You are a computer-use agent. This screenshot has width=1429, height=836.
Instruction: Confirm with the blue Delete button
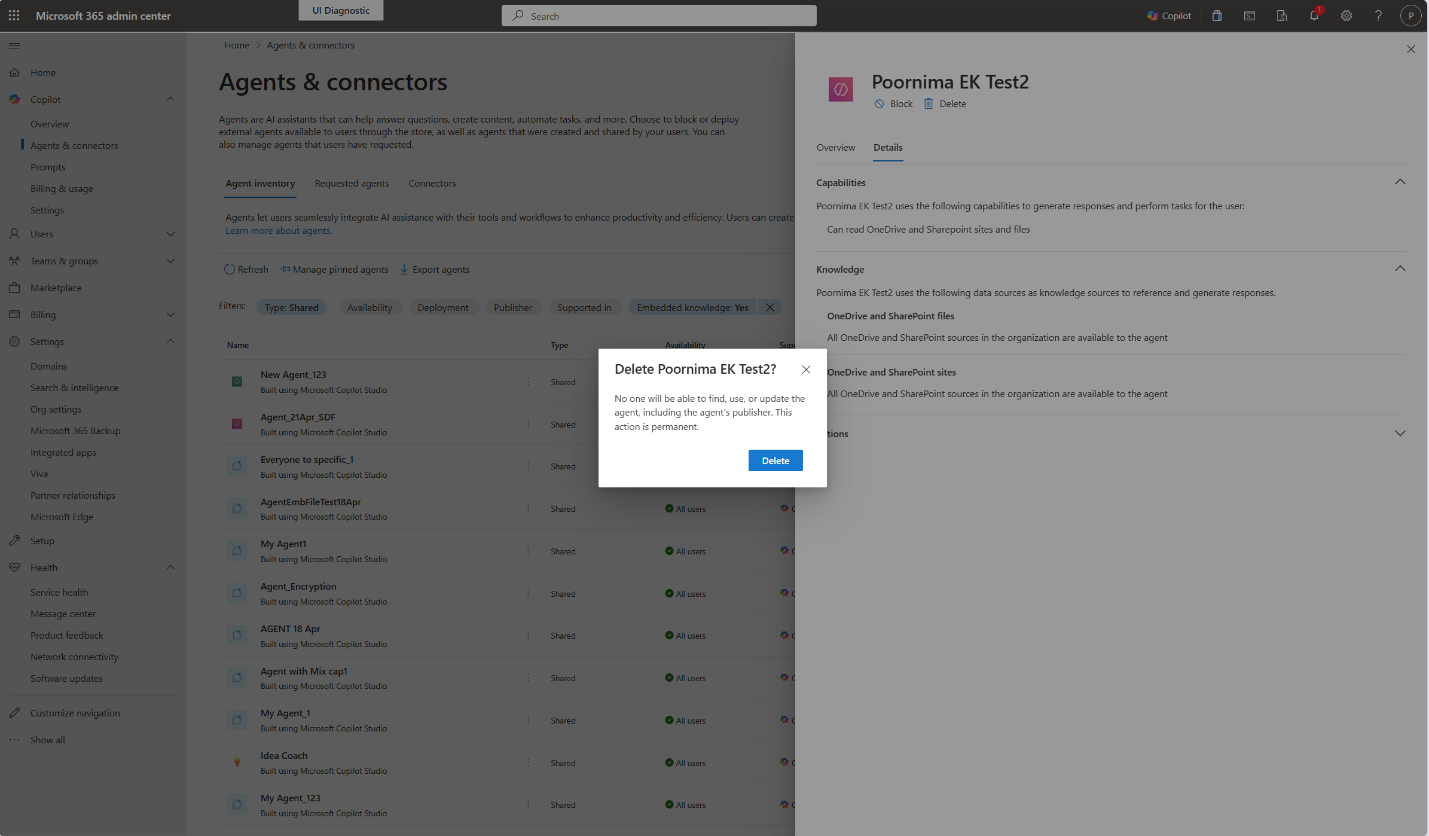tap(775, 460)
